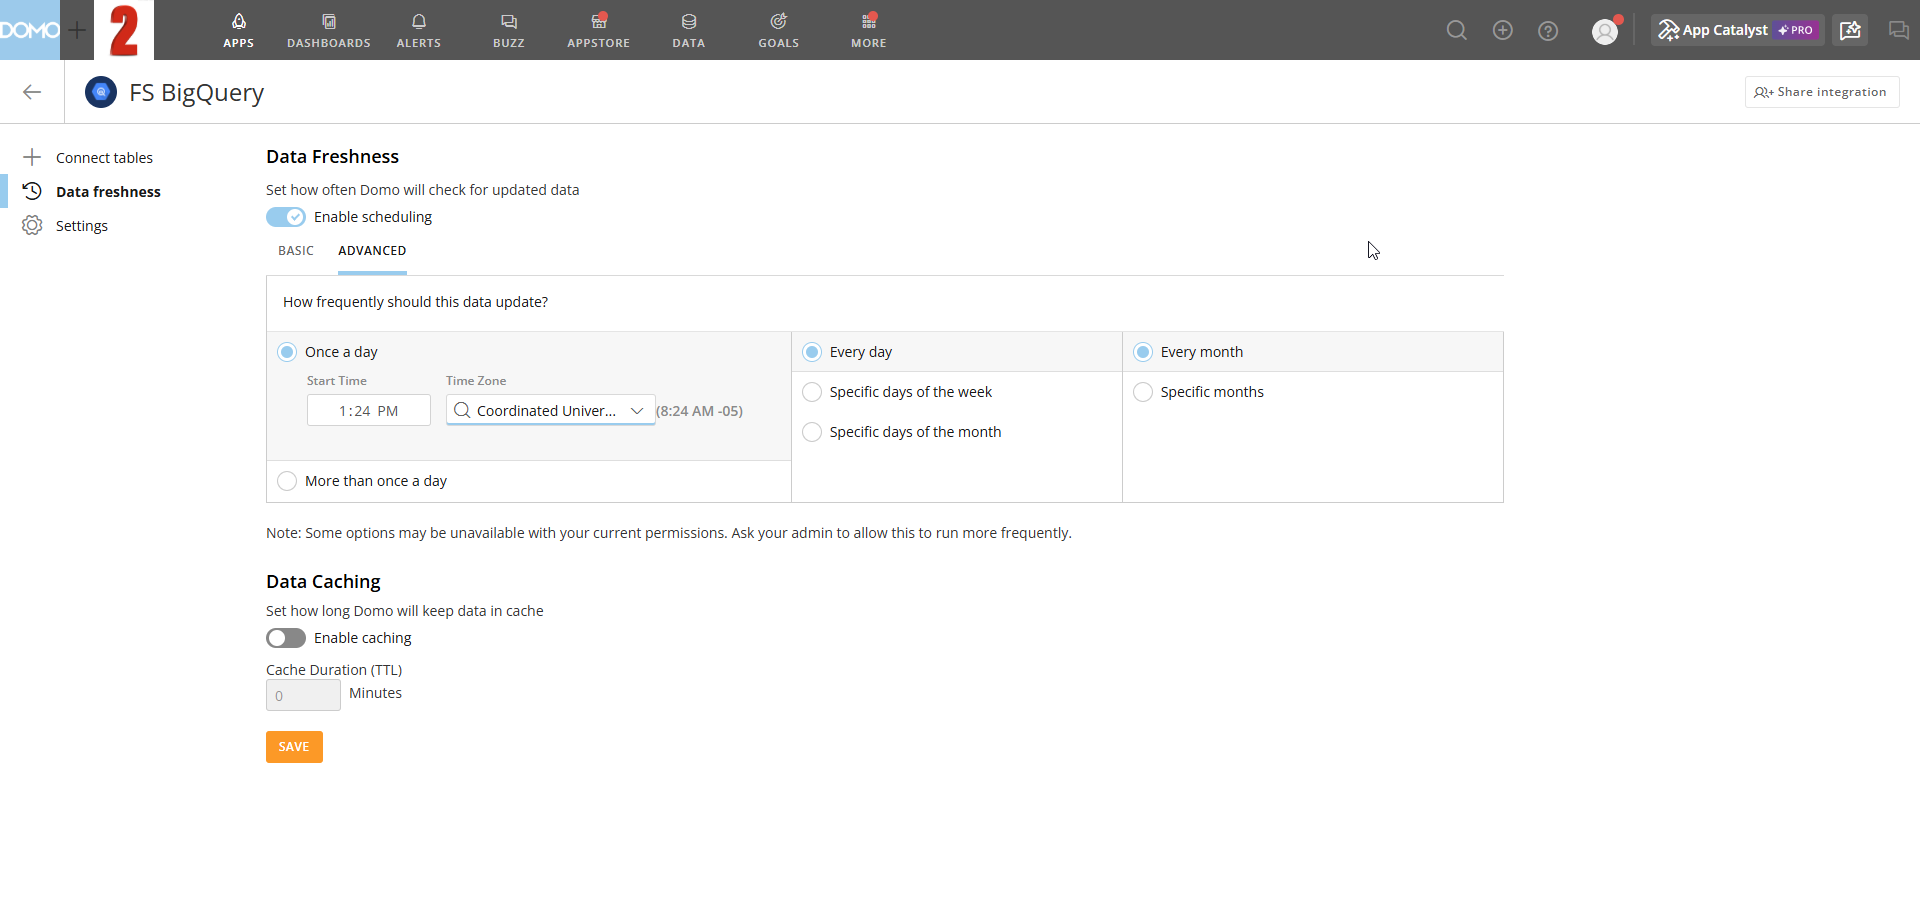Click the add circle plus icon

pos(1503,30)
